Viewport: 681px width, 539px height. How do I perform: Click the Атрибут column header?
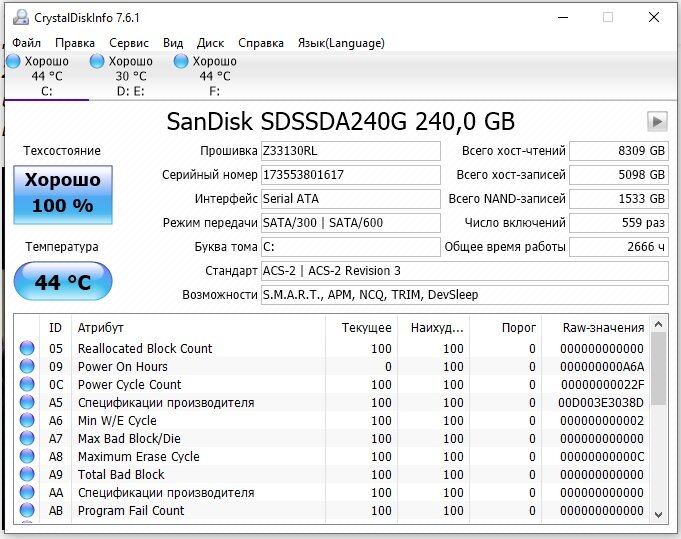click(x=198, y=327)
